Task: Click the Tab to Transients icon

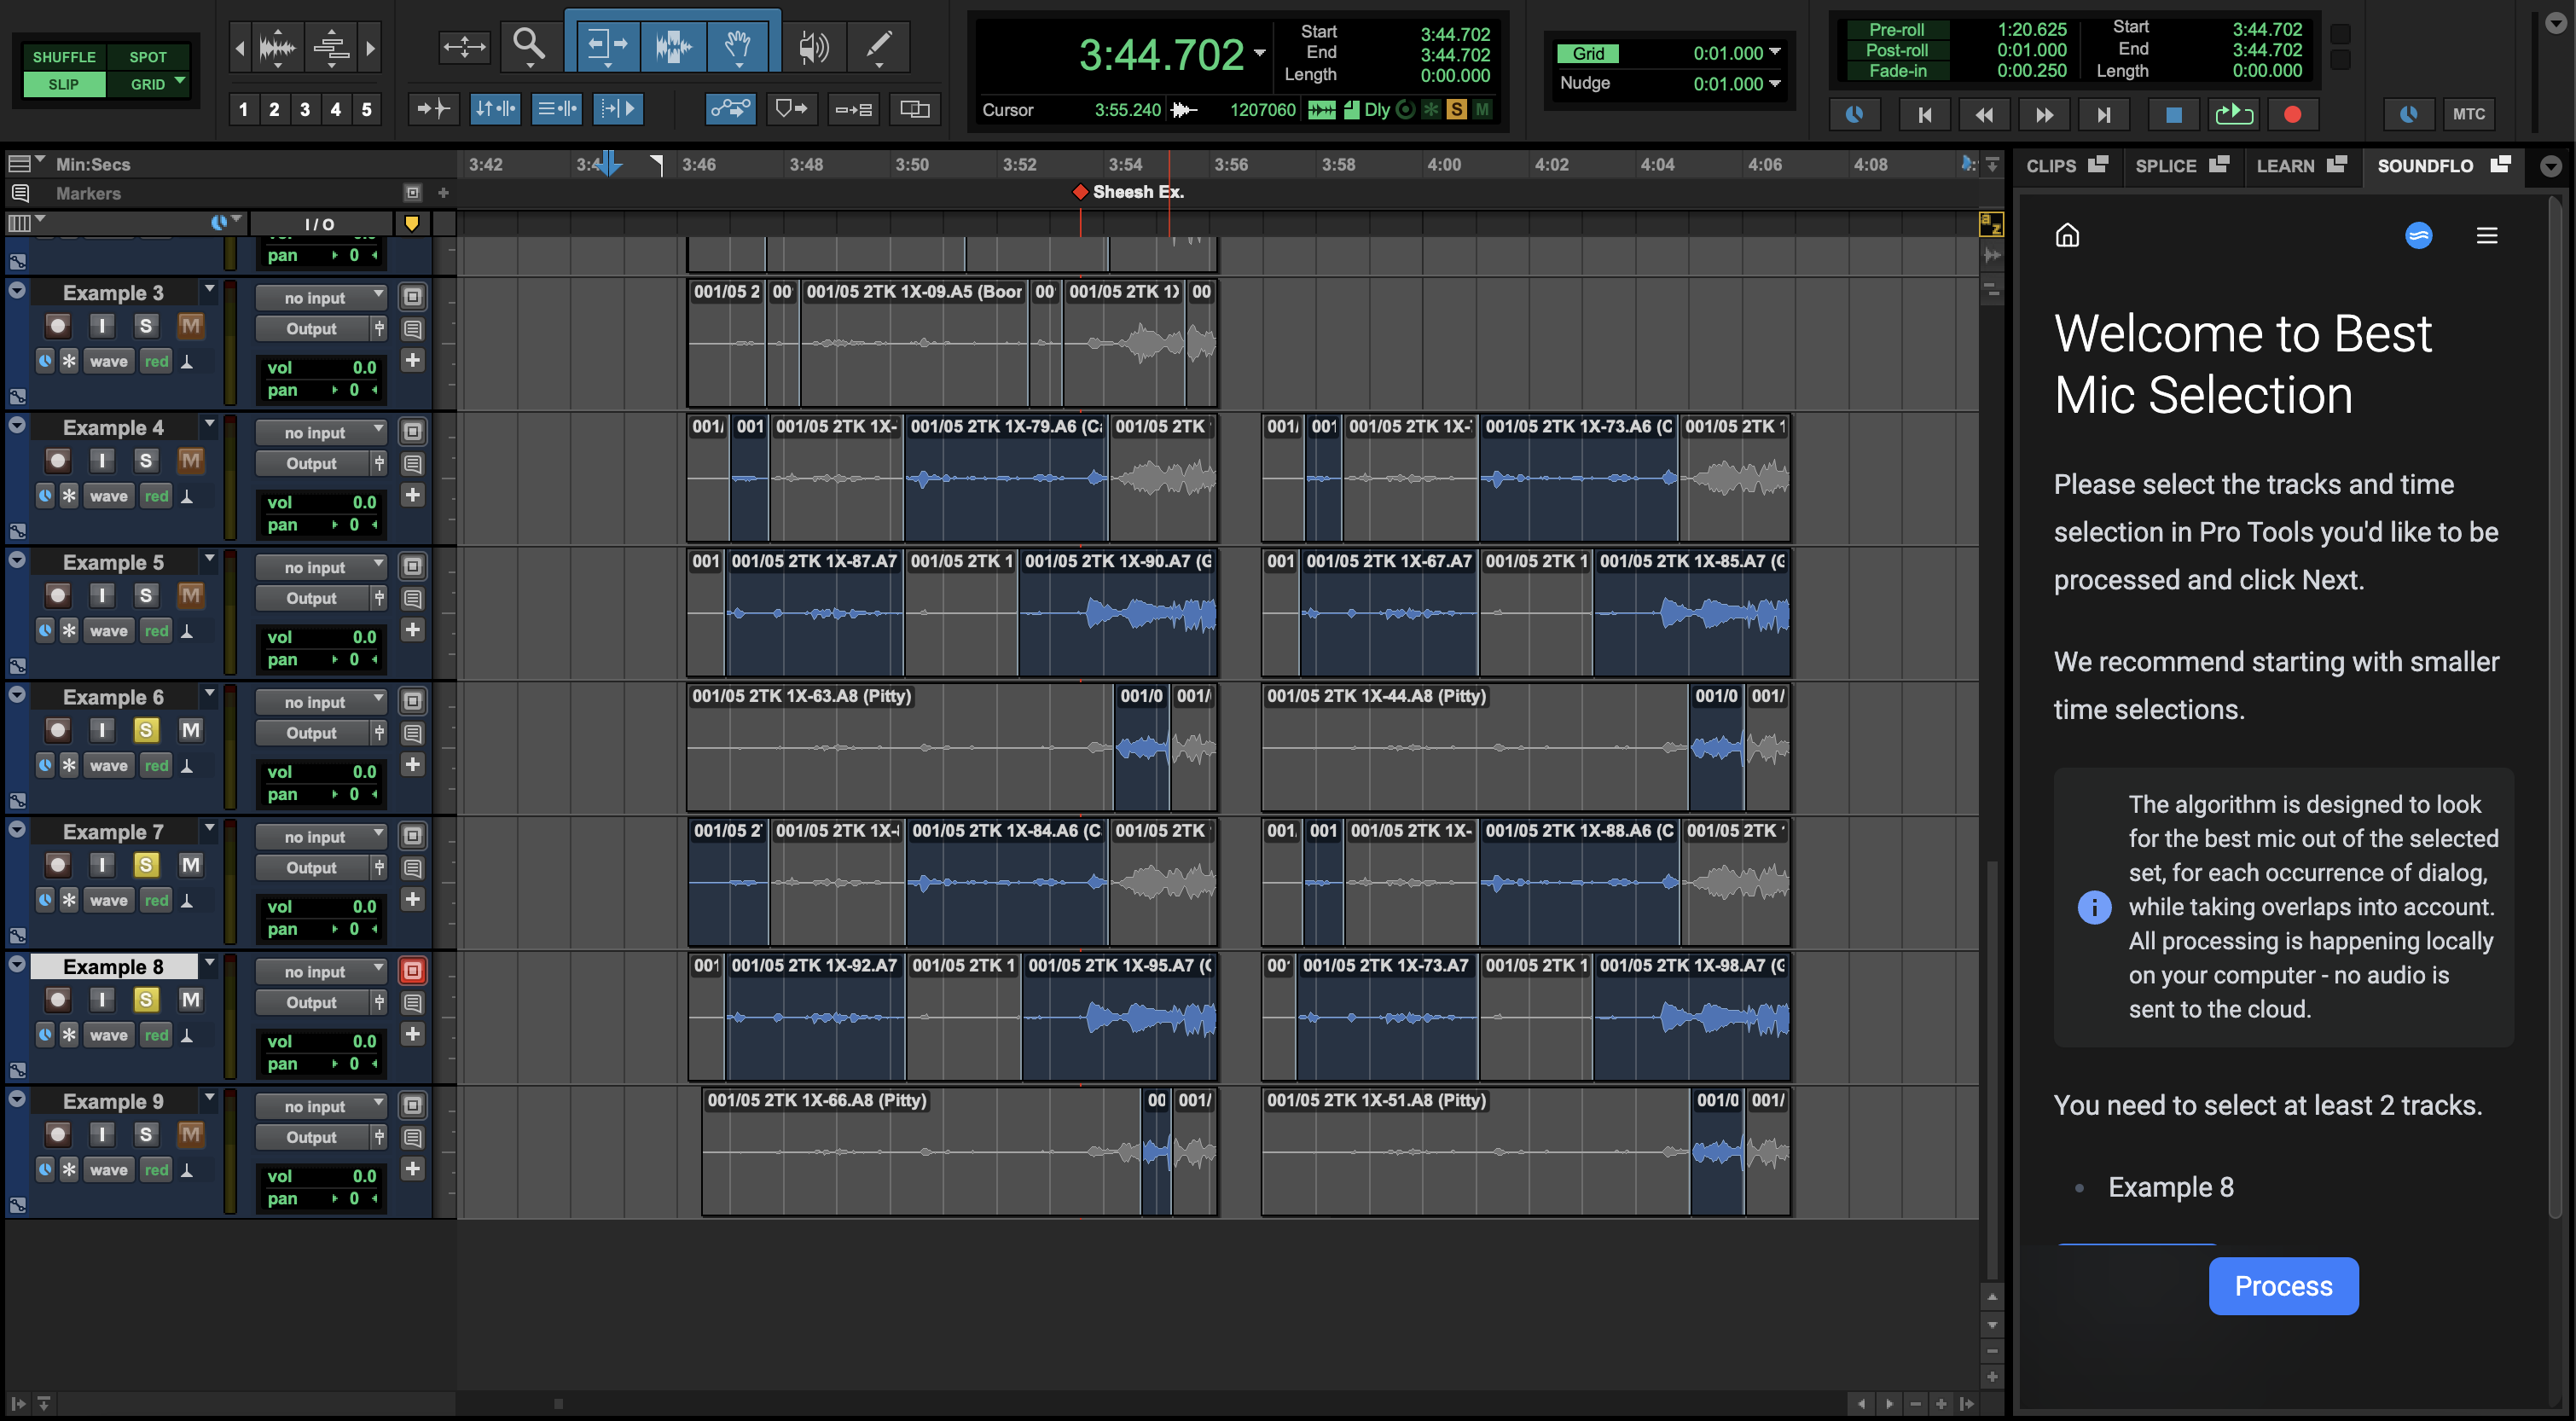Action: [433, 109]
